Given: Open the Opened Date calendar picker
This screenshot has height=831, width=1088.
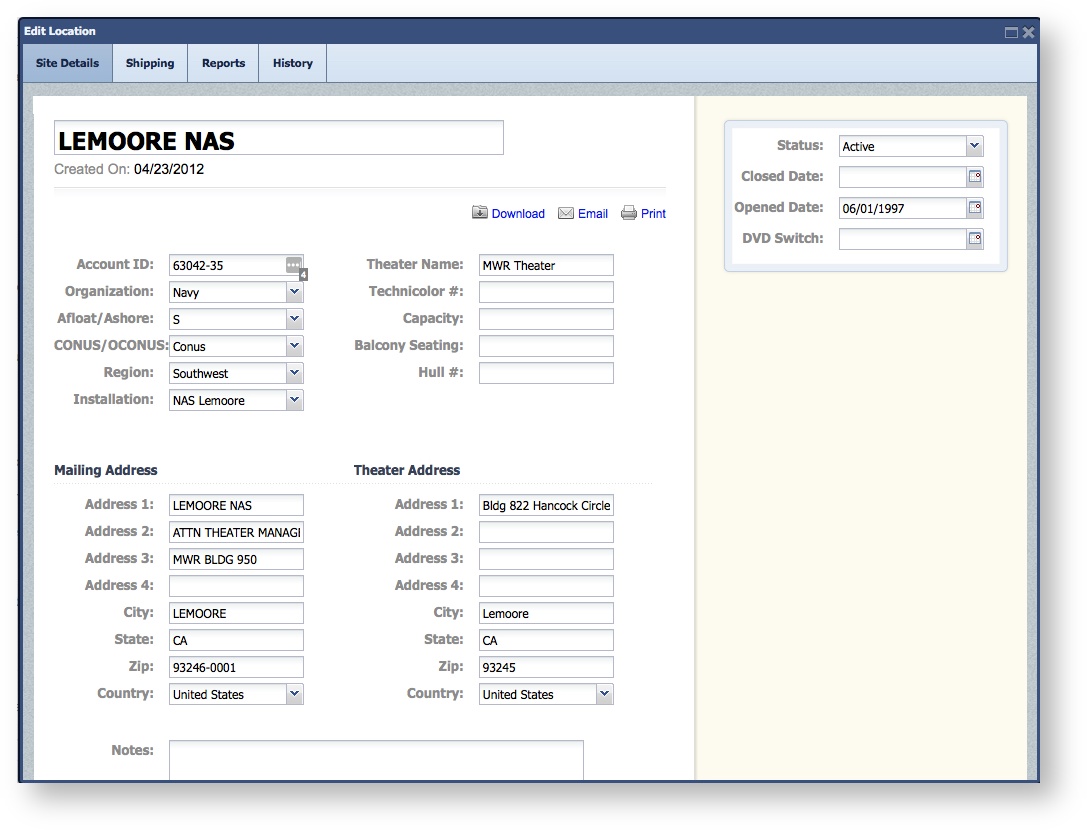Looking at the screenshot, I should tap(975, 208).
